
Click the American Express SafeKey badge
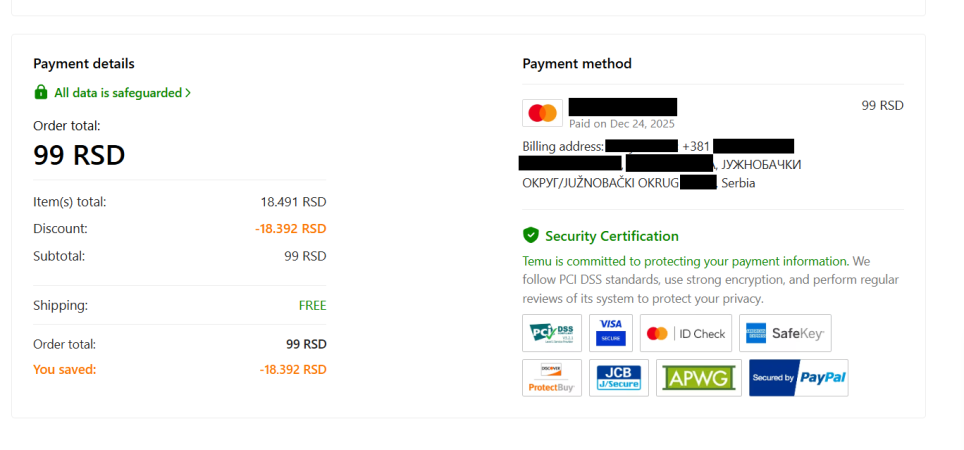pyautogui.click(x=785, y=333)
